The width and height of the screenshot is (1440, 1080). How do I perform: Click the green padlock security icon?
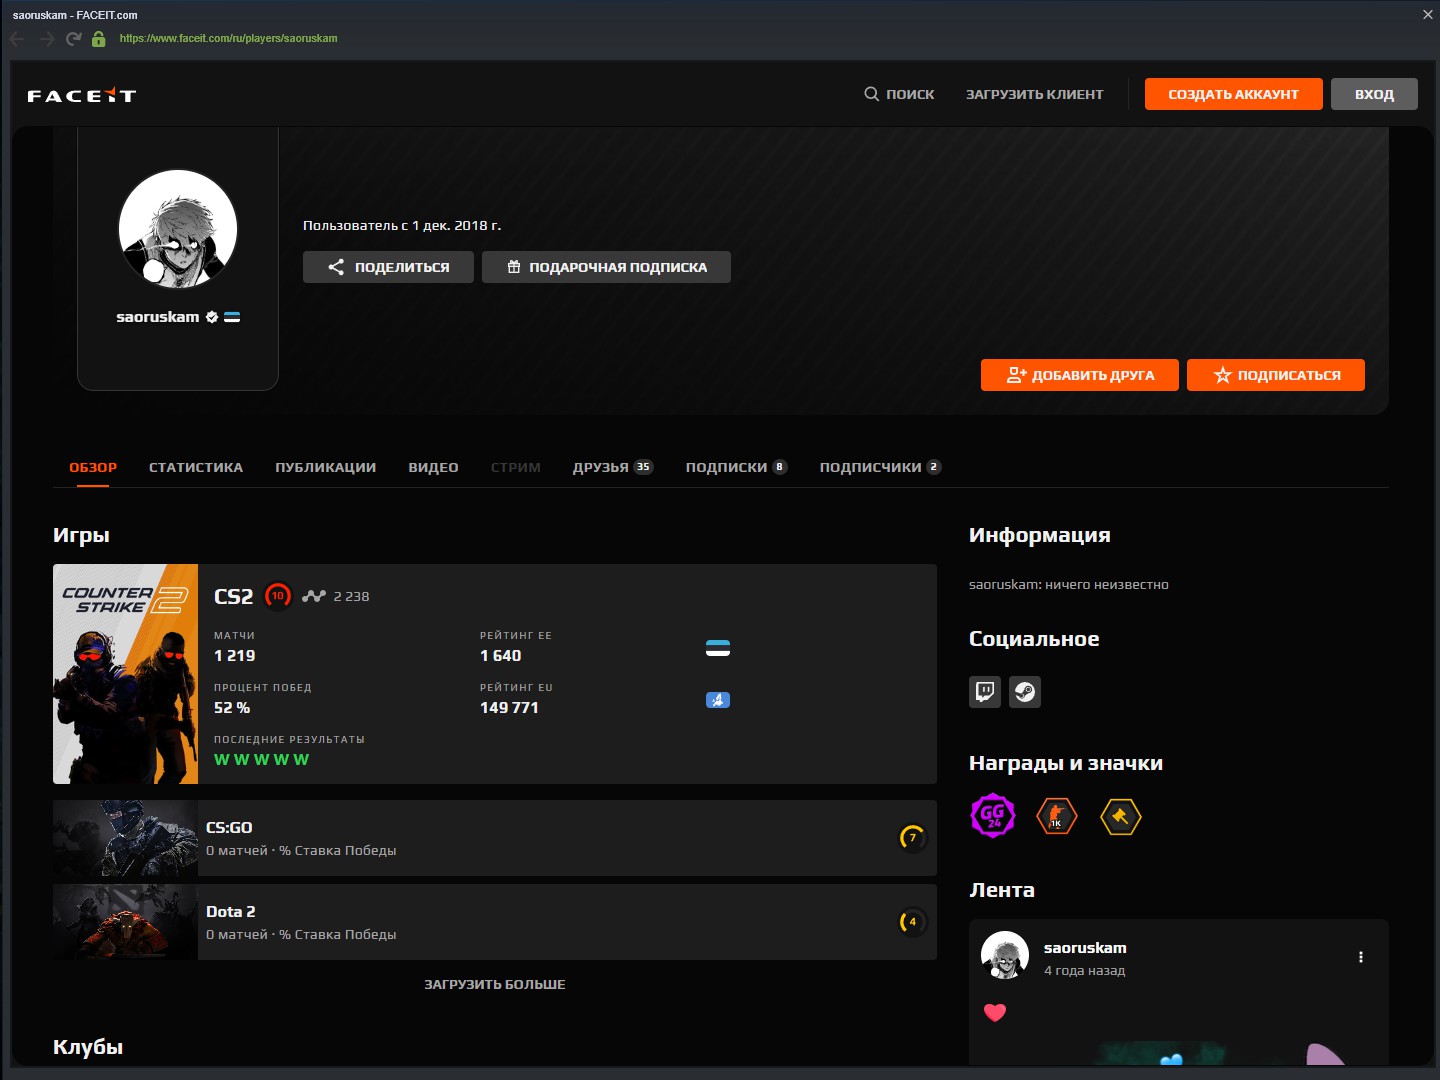point(98,39)
